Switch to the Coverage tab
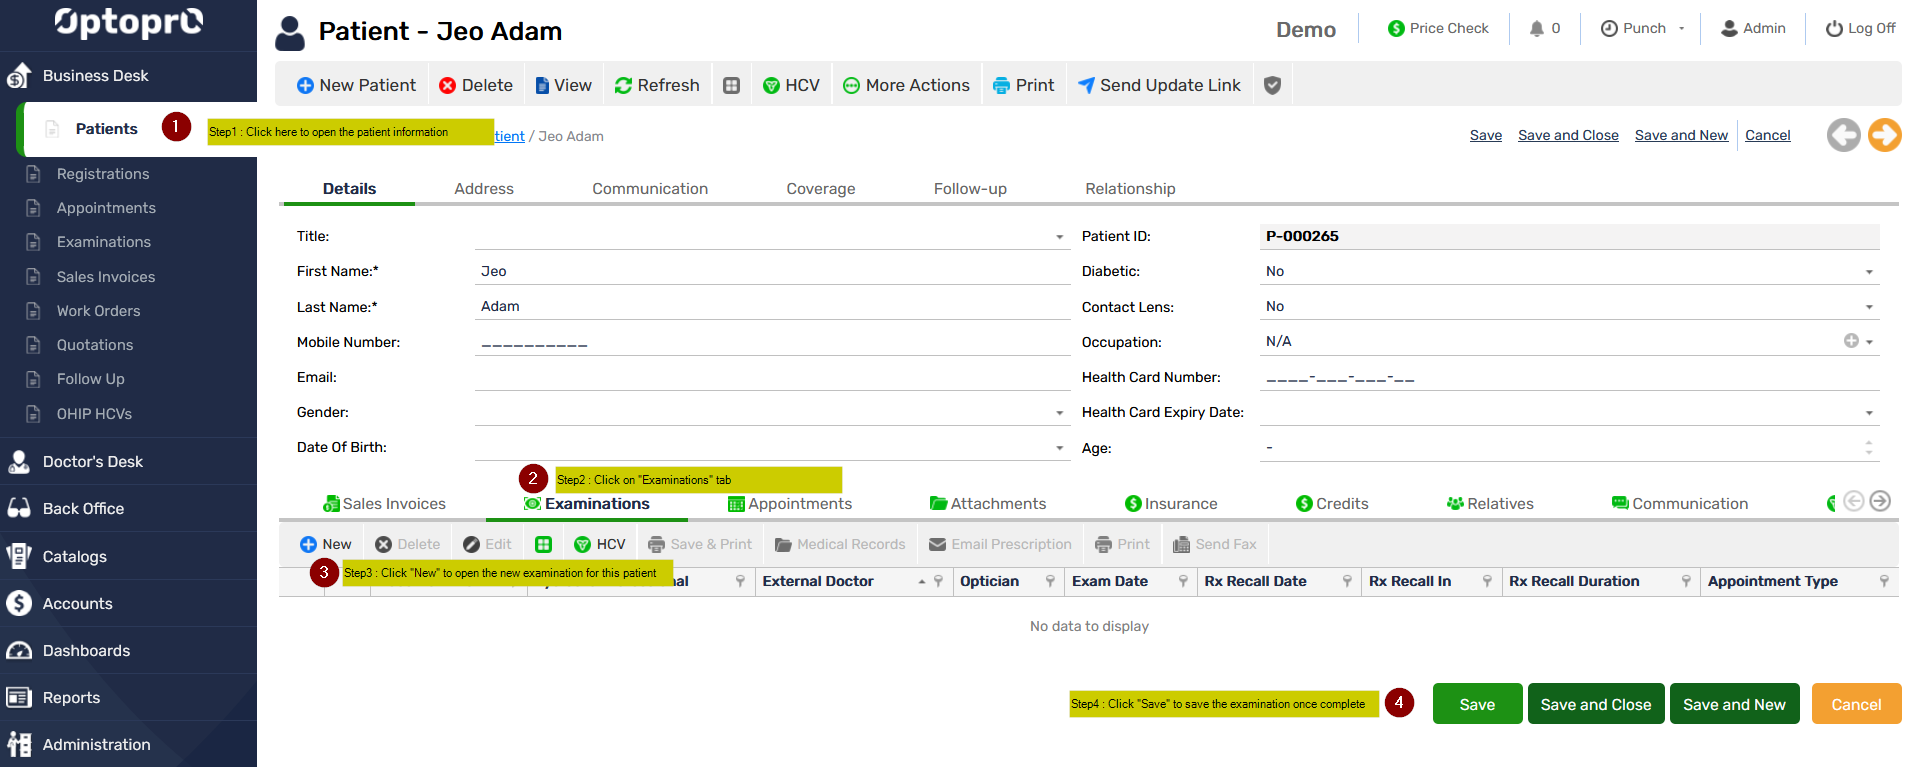Screen dimensions: 1913x767 point(820,189)
